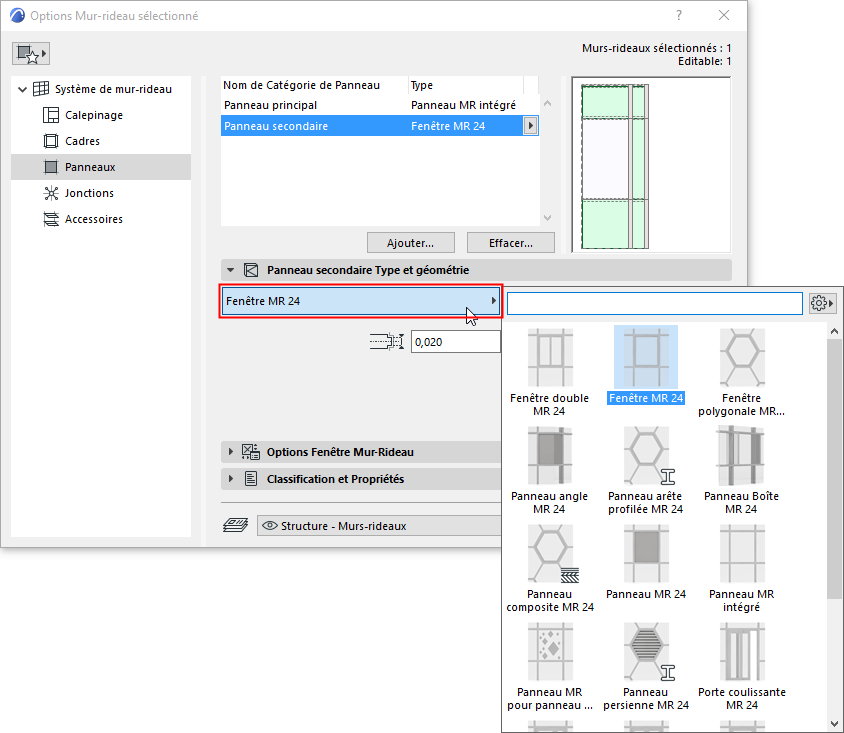Click the Nom de Catégorie de Panneau header
This screenshot has height=733, width=844.
(x=314, y=85)
